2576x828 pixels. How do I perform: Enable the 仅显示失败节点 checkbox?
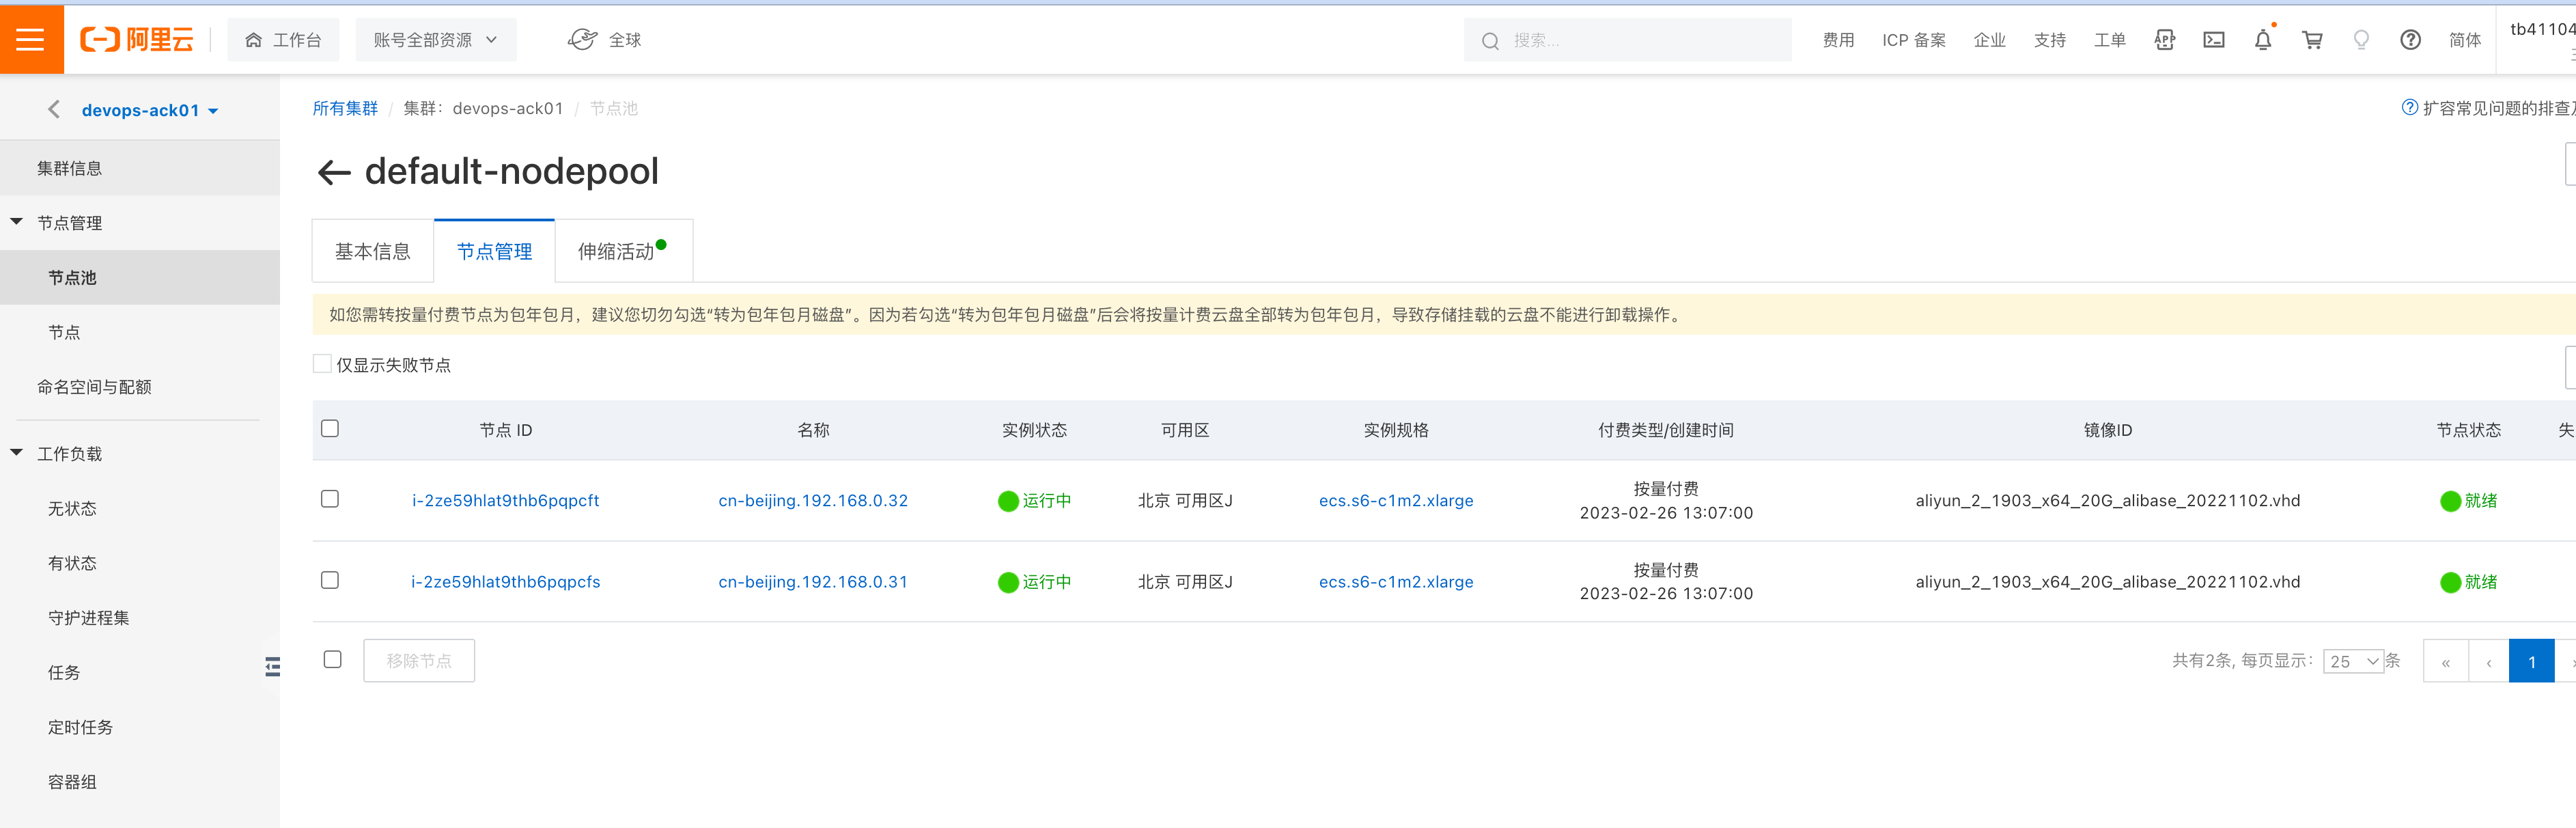322,364
